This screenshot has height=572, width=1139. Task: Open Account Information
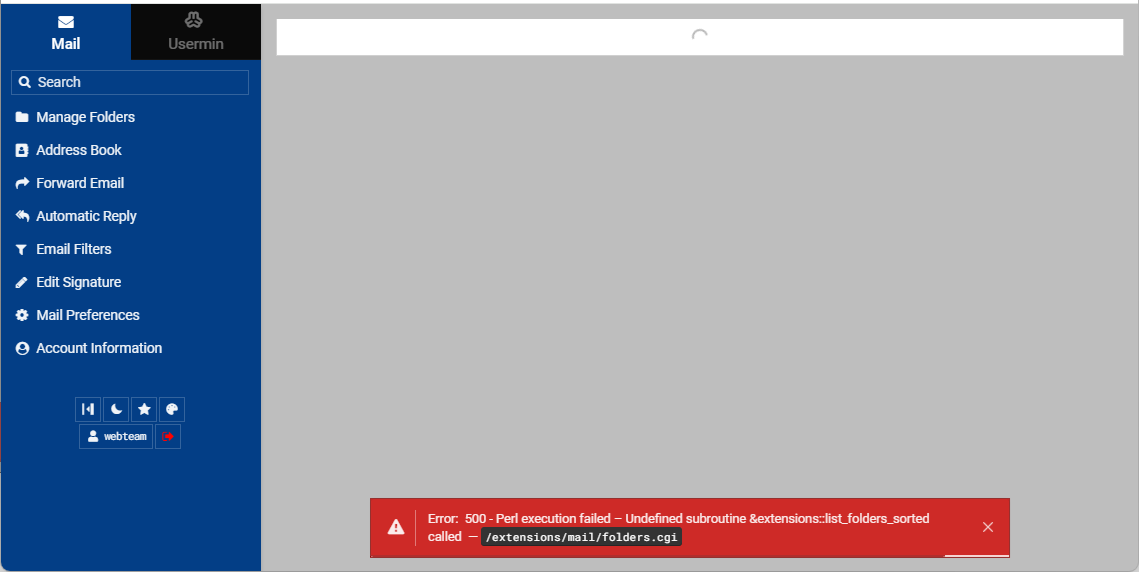(x=99, y=348)
